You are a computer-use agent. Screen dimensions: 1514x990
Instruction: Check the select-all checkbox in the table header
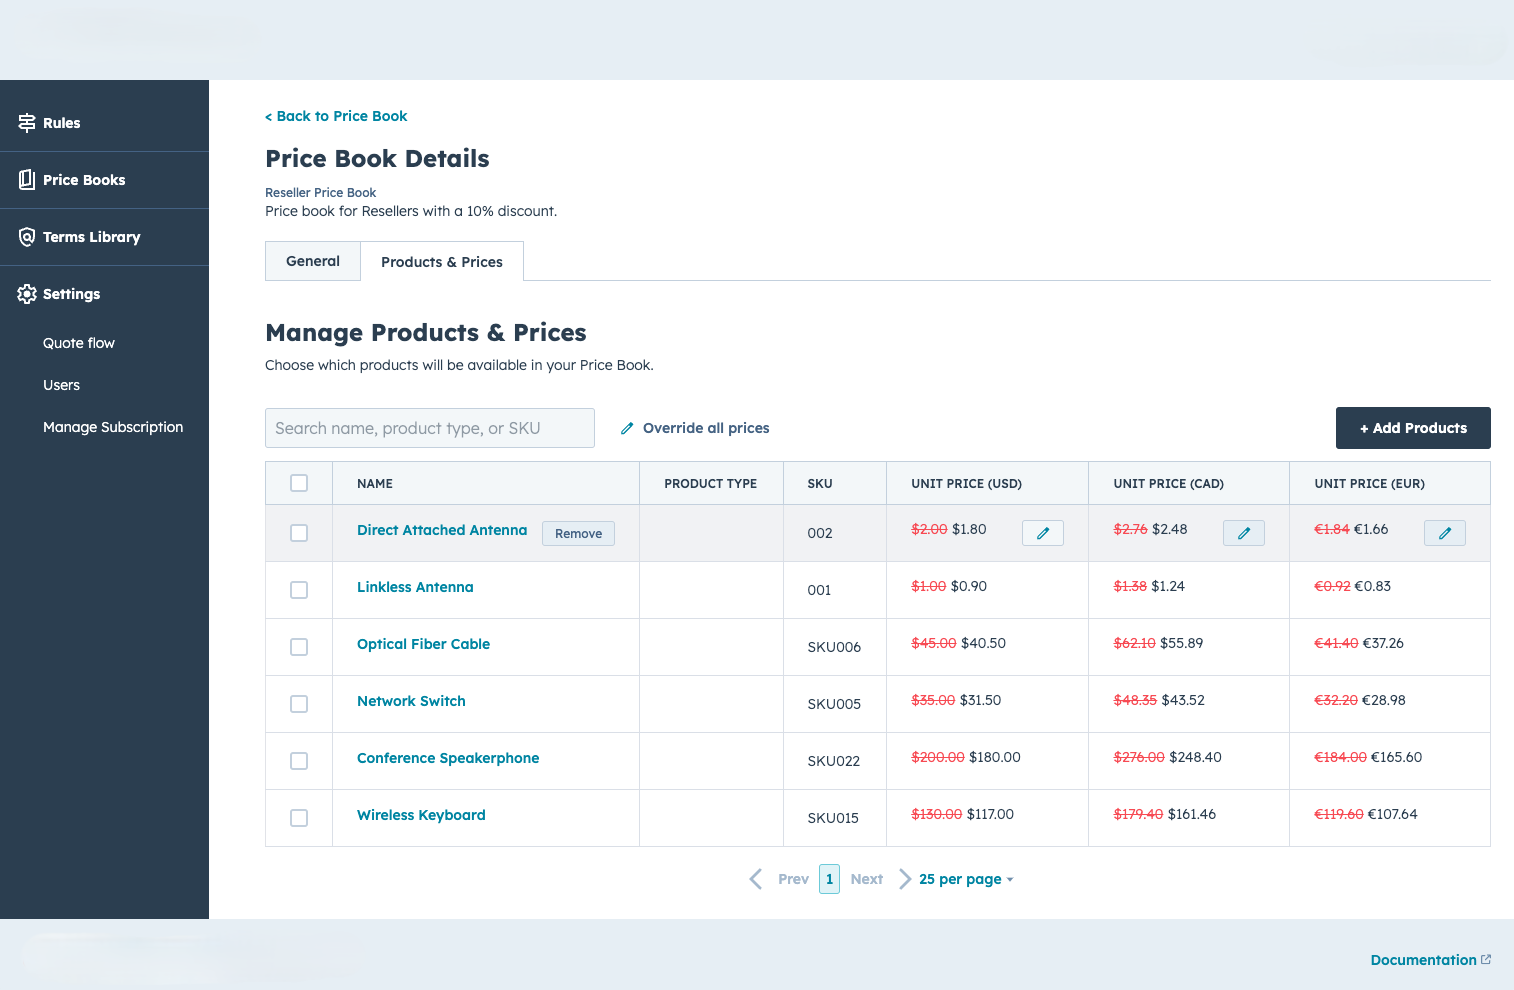pos(299,482)
